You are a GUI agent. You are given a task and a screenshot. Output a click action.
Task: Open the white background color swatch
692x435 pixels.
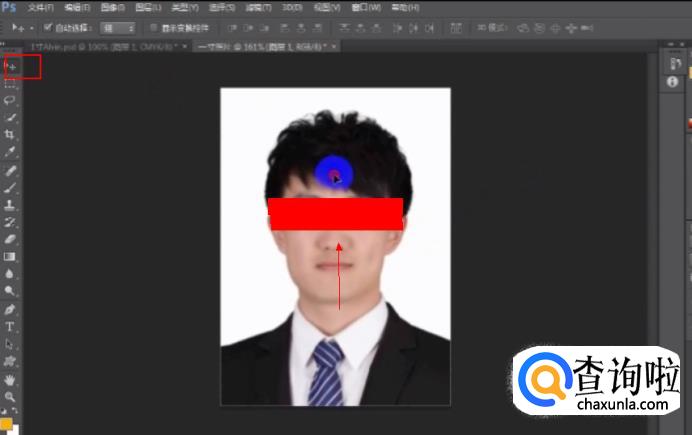(x=15, y=429)
